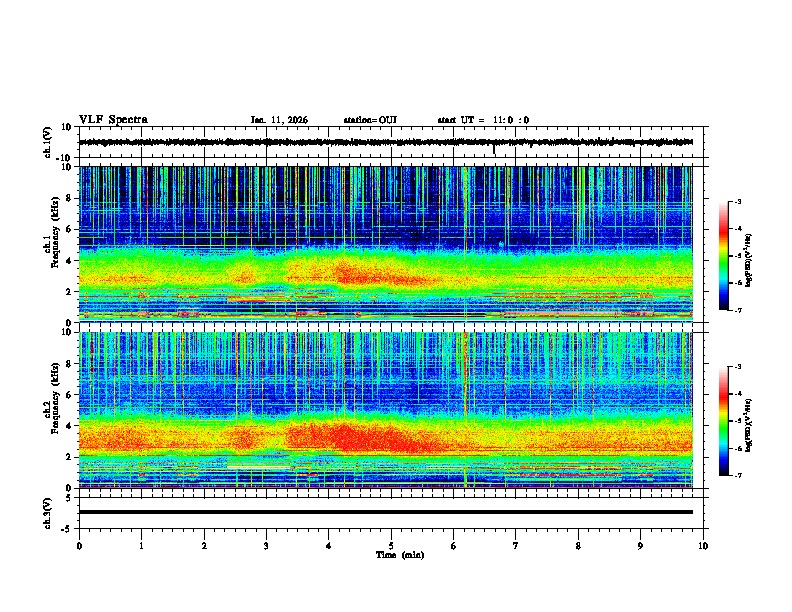Click the ch.1 "Frequency (kHz)" axis label
Viewport: 792px width, 612px height.
click(56, 232)
